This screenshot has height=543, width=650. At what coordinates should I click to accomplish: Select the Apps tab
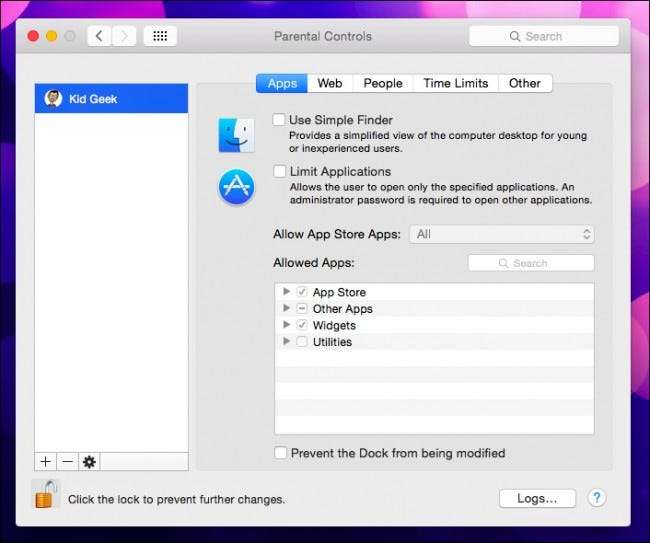[282, 83]
